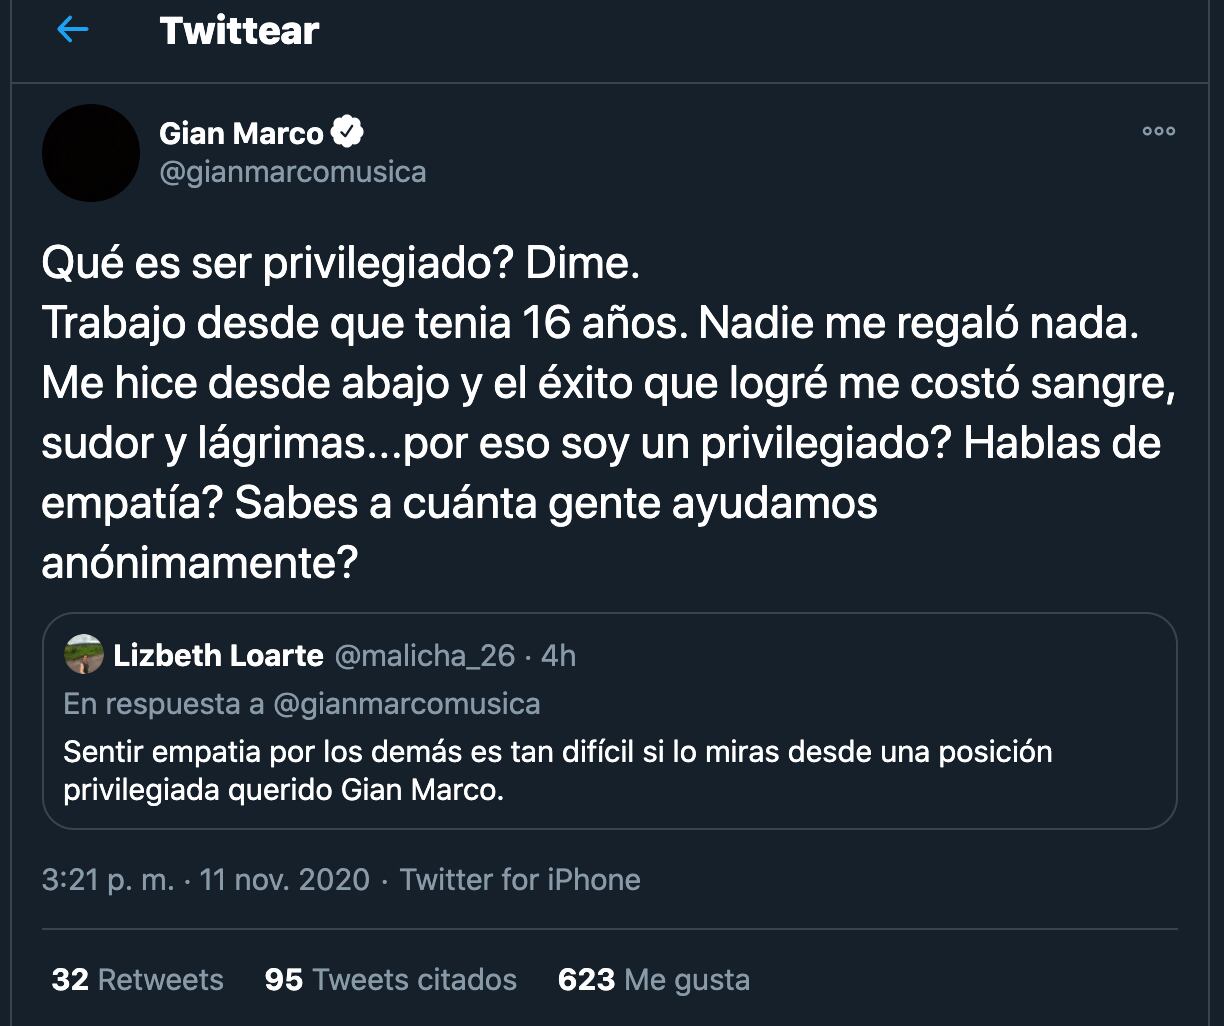Viewport: 1224px width, 1026px height.
Task: Click the 32 Retweets count
Action: tap(138, 980)
